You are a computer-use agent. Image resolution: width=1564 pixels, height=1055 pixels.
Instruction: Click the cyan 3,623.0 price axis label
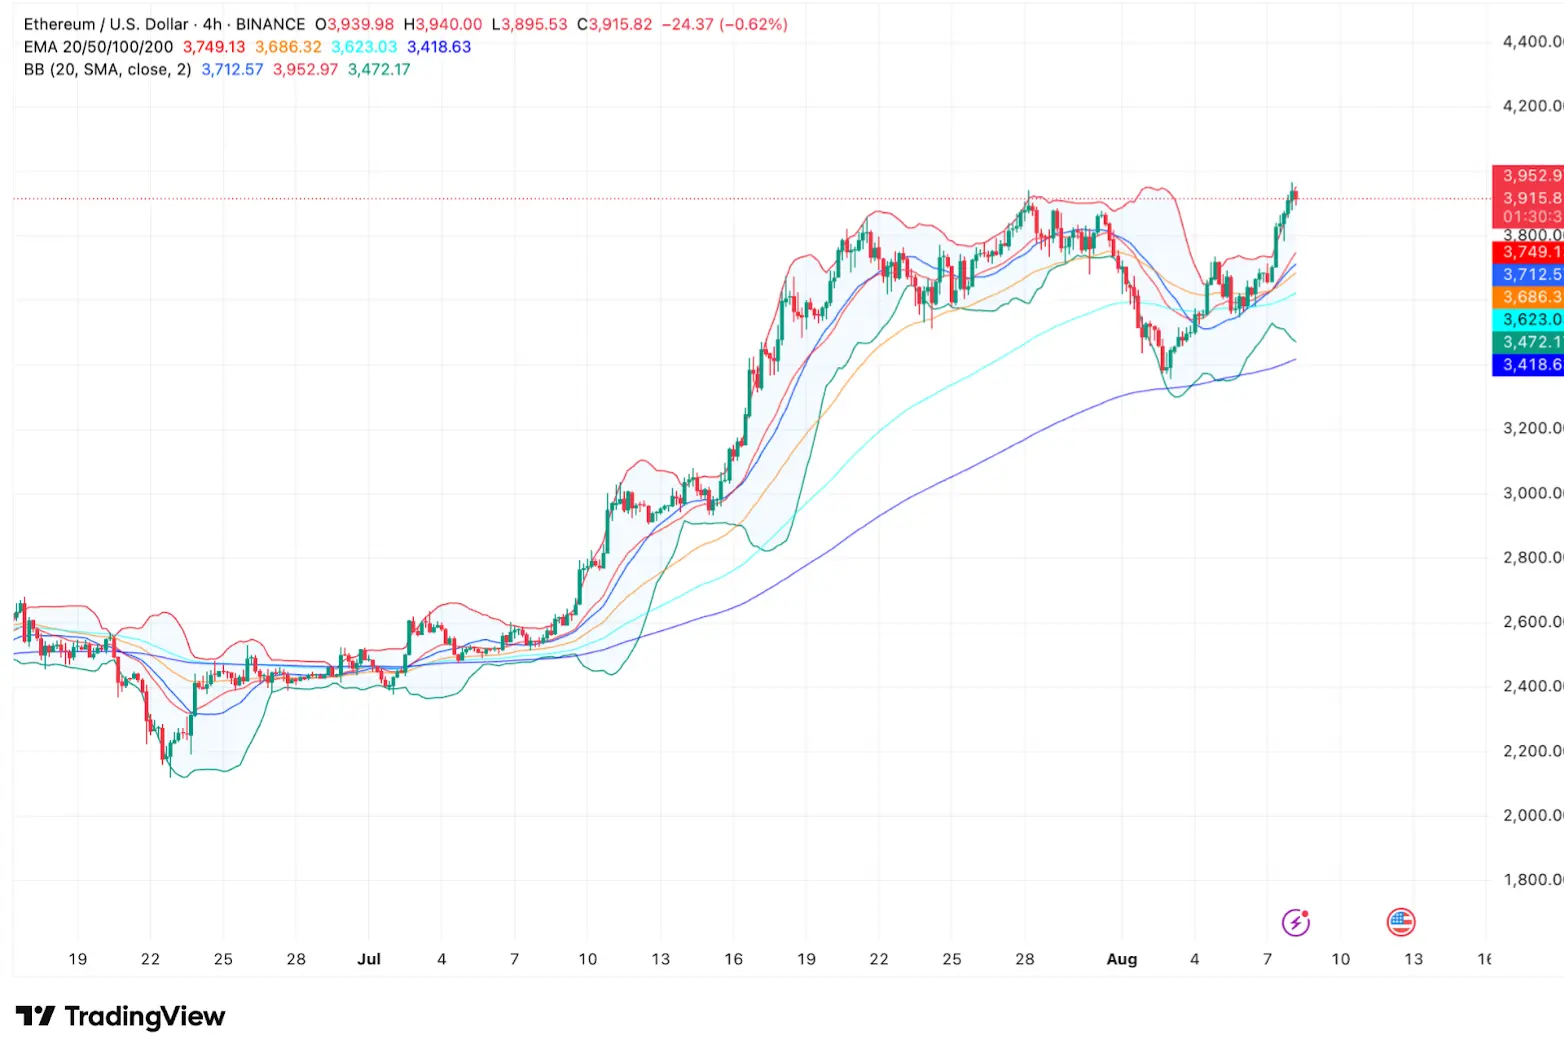(1528, 319)
